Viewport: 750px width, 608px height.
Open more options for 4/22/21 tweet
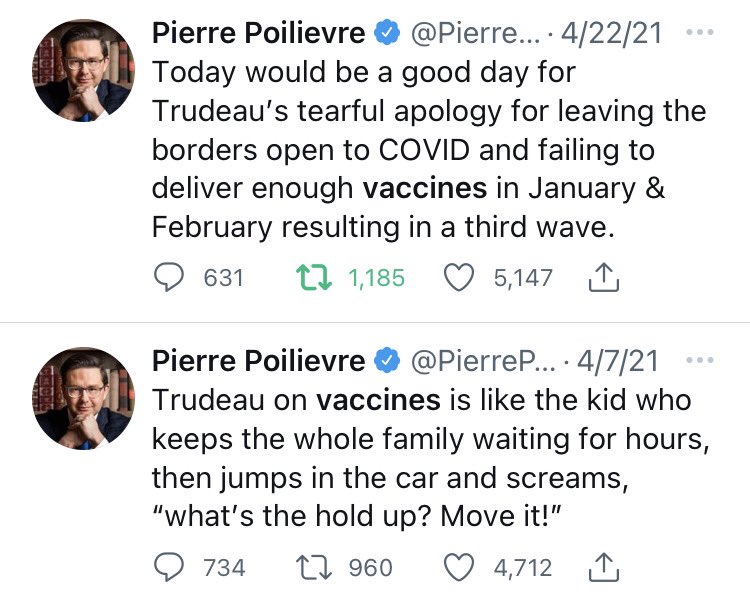coord(701,32)
